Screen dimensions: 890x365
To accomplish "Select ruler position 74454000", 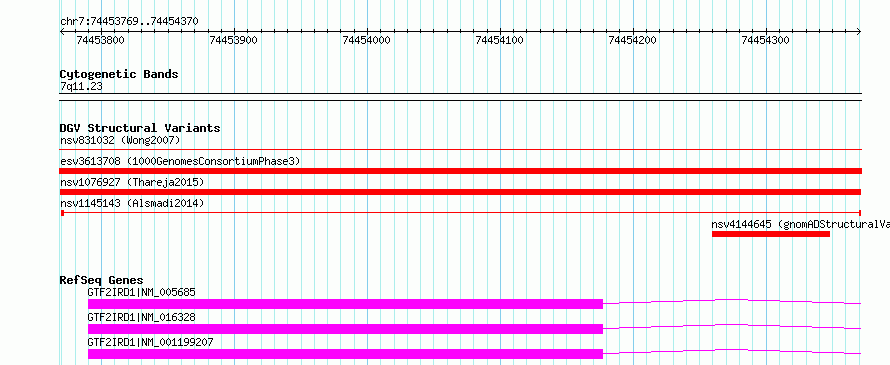I will coord(367,40).
